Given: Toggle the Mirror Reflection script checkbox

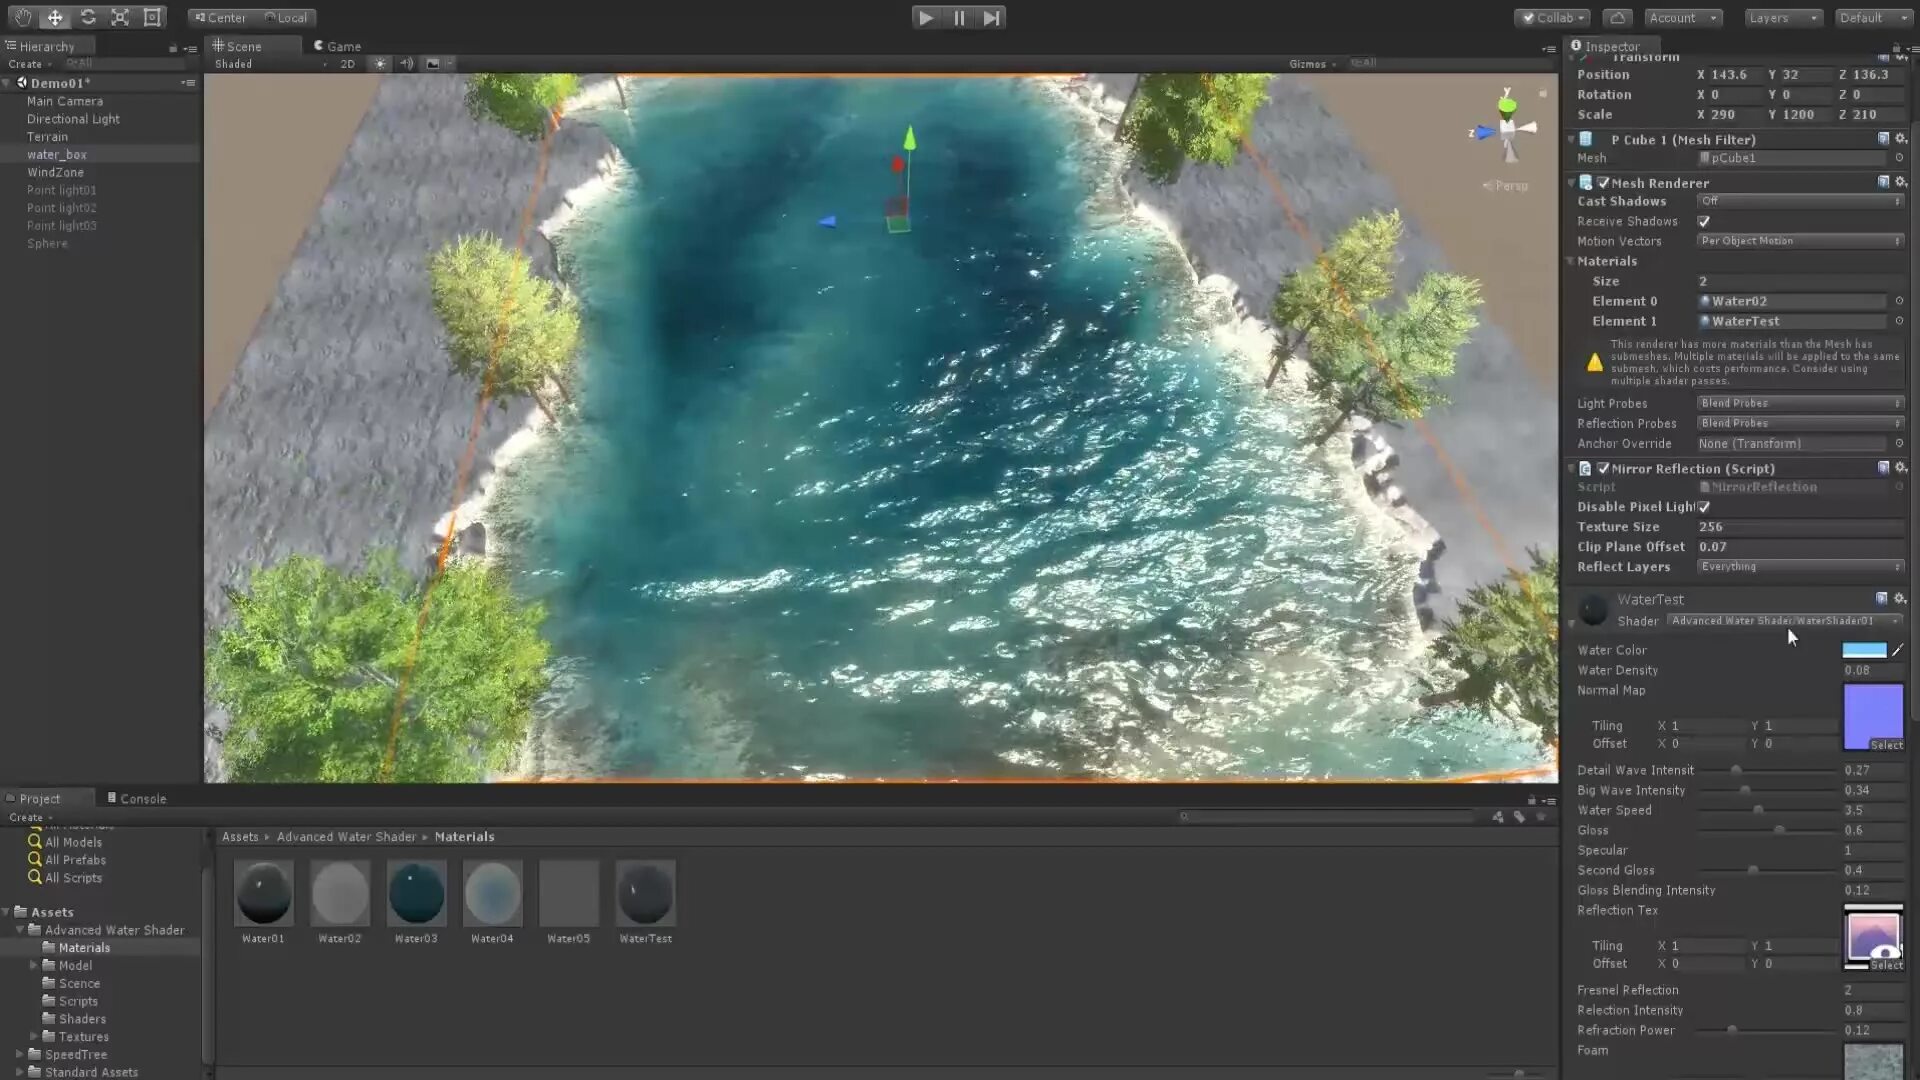Looking at the screenshot, I should click(1603, 468).
